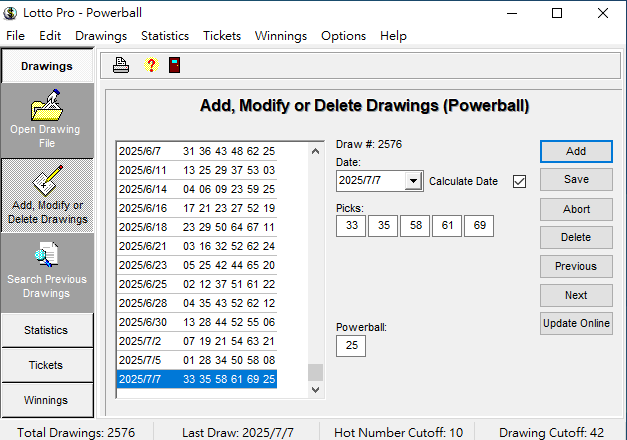Click the Powerball field showing 25
627x440 pixels.
pos(351,346)
